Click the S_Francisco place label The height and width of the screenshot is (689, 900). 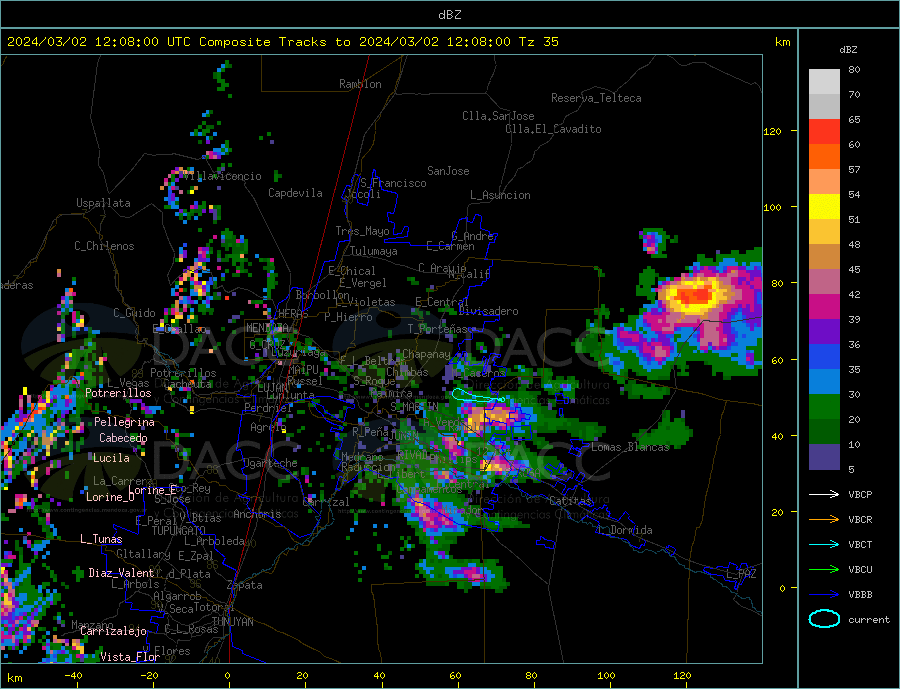tap(393, 183)
